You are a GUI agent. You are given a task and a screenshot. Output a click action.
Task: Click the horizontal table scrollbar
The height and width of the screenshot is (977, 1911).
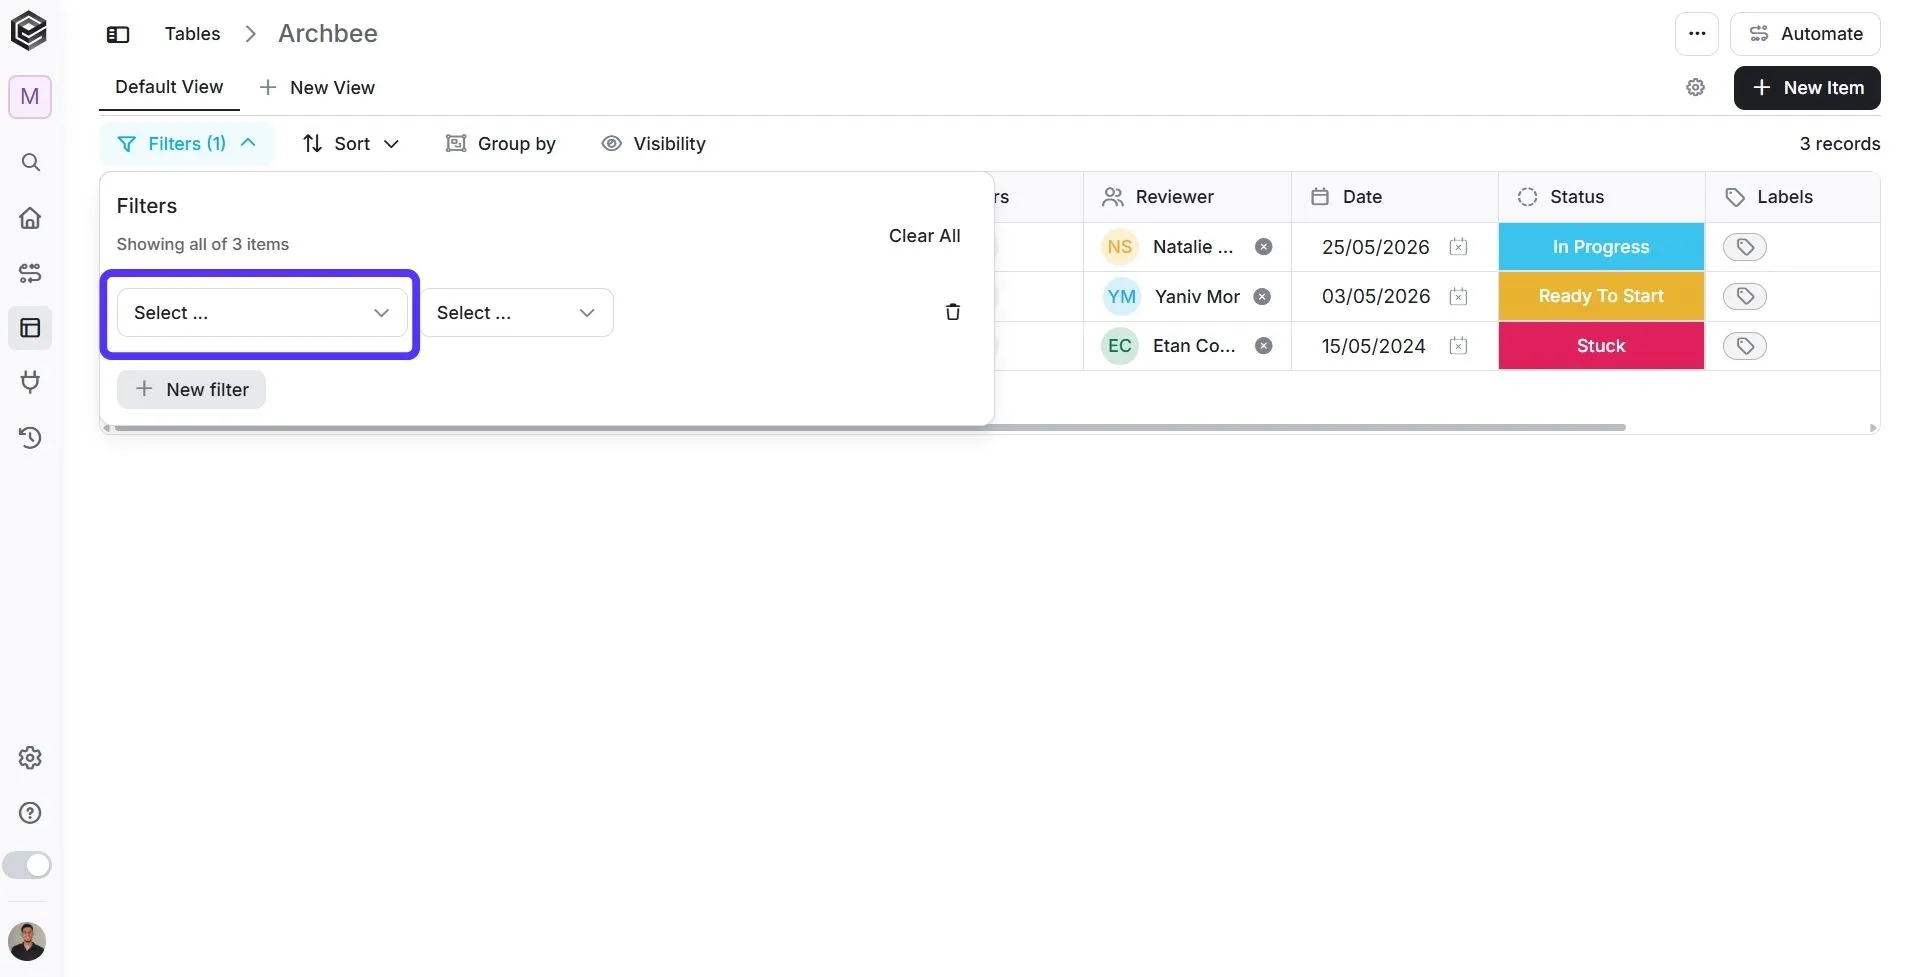(870, 428)
